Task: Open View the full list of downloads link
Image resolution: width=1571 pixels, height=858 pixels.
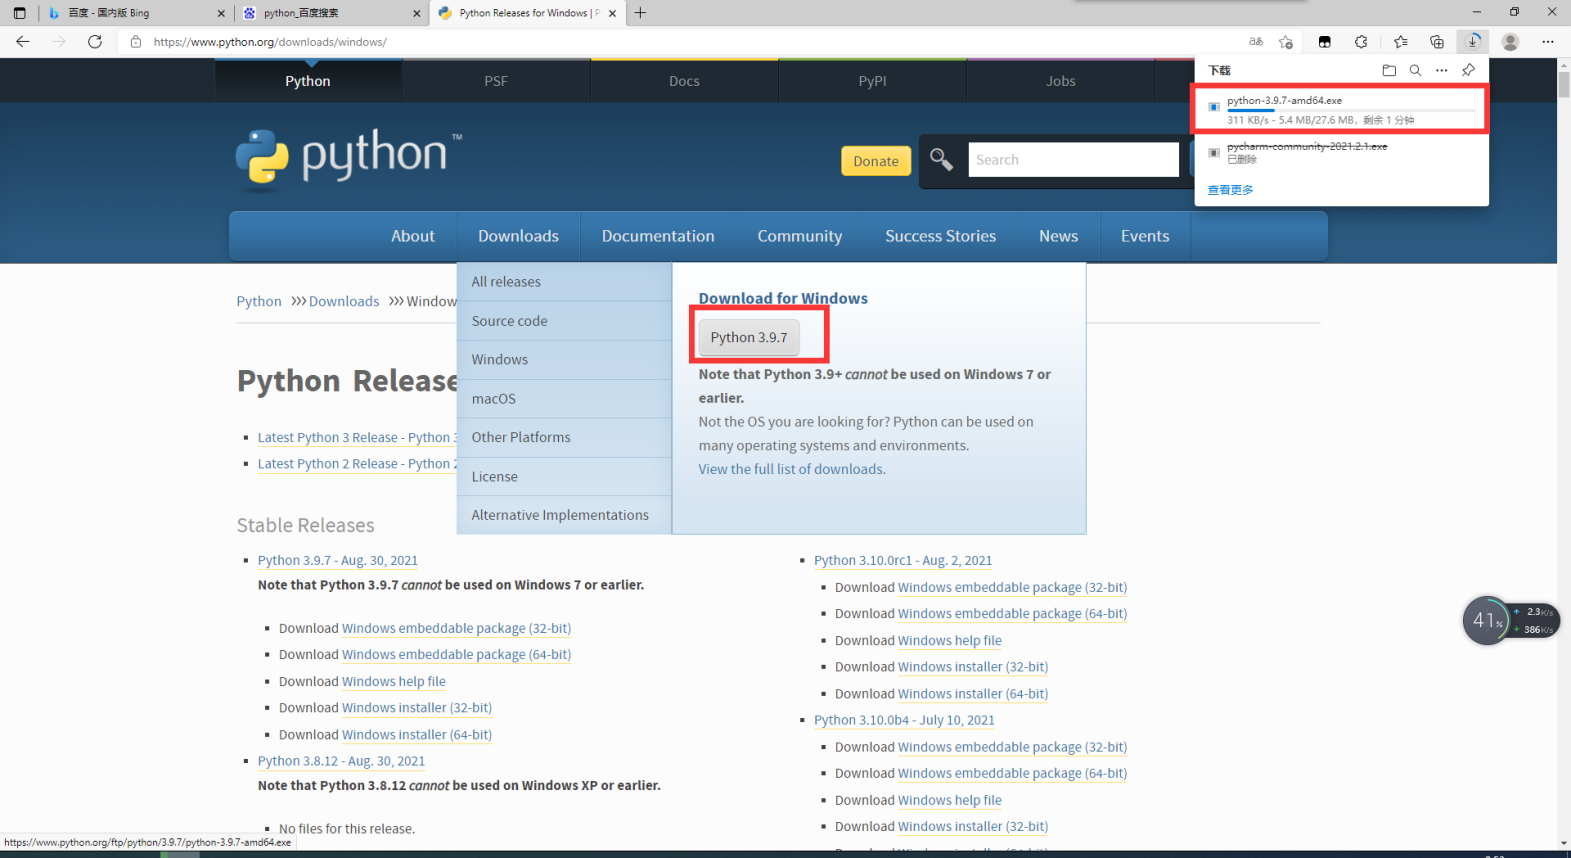Action: click(792, 469)
